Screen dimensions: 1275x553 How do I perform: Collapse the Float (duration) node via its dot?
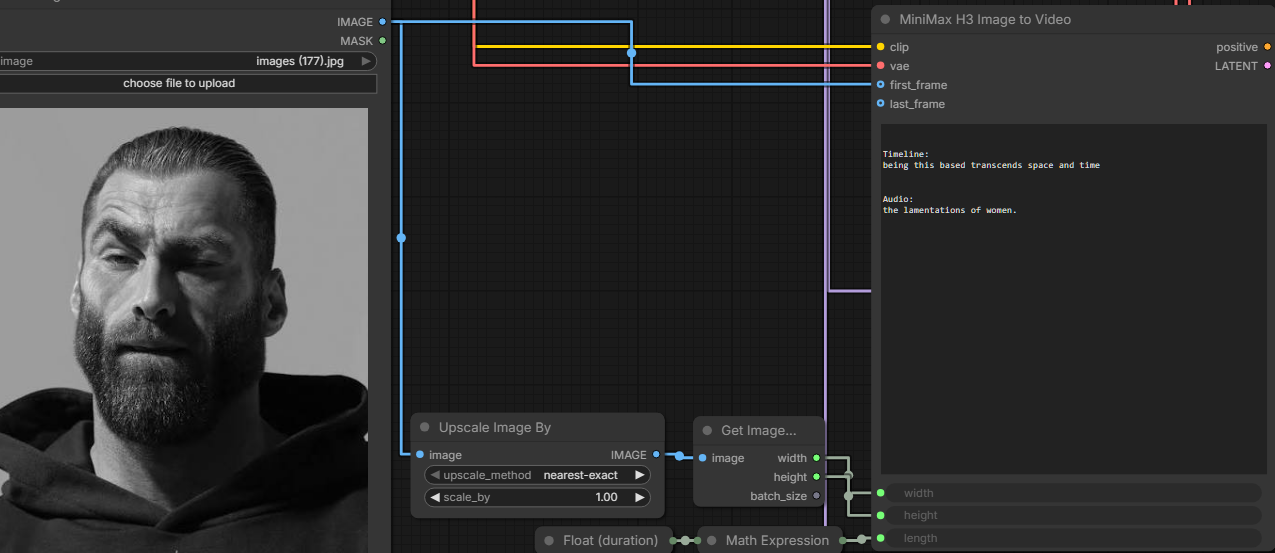(x=549, y=540)
